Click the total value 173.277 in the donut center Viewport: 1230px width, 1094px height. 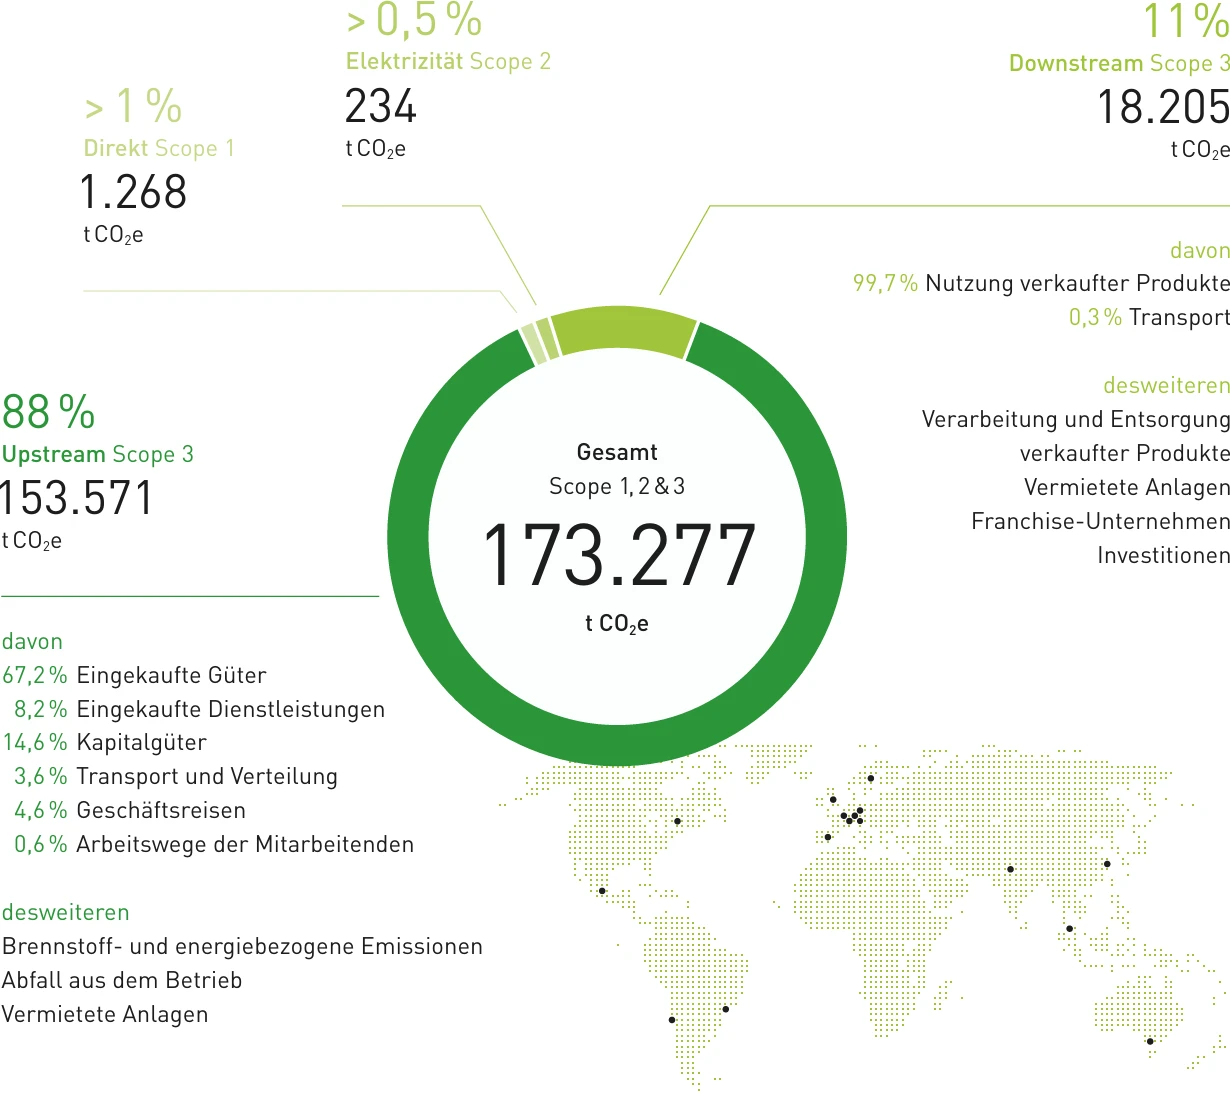tap(617, 555)
